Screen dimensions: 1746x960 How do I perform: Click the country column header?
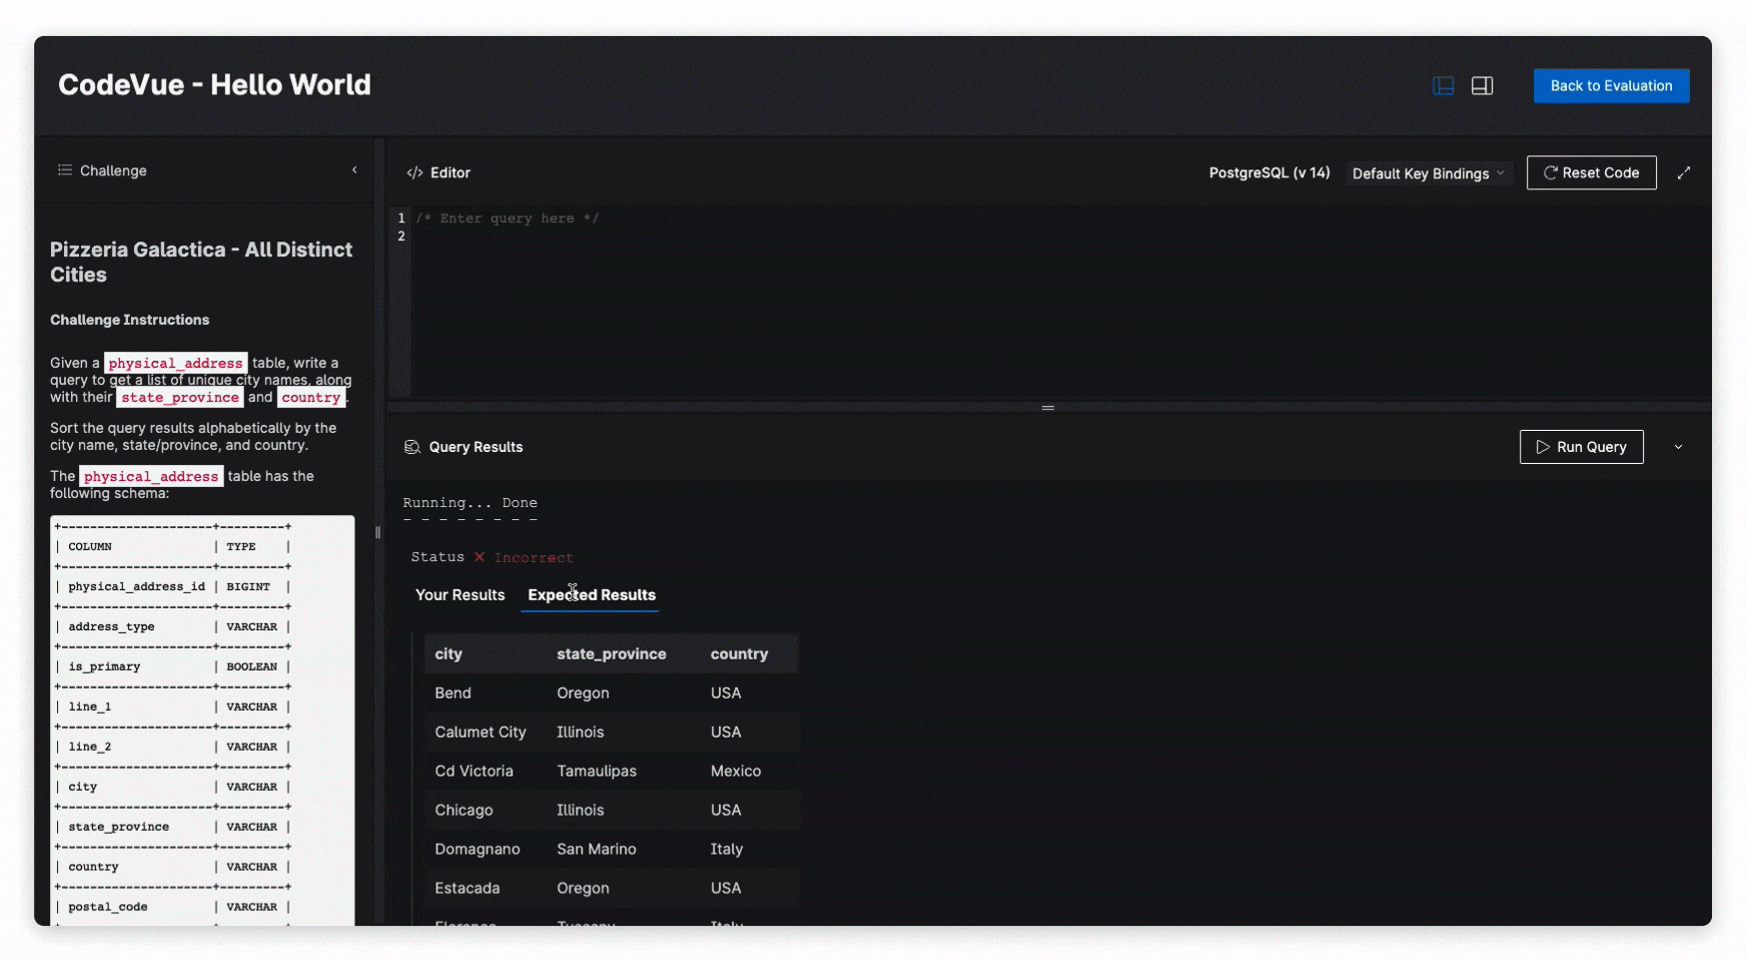pyautogui.click(x=739, y=654)
